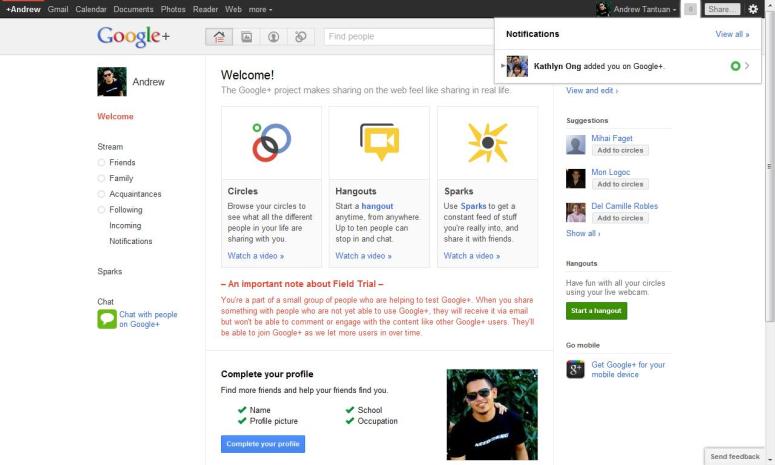
Task: Click the Del Camille Robles name link
Action: (x=624, y=206)
